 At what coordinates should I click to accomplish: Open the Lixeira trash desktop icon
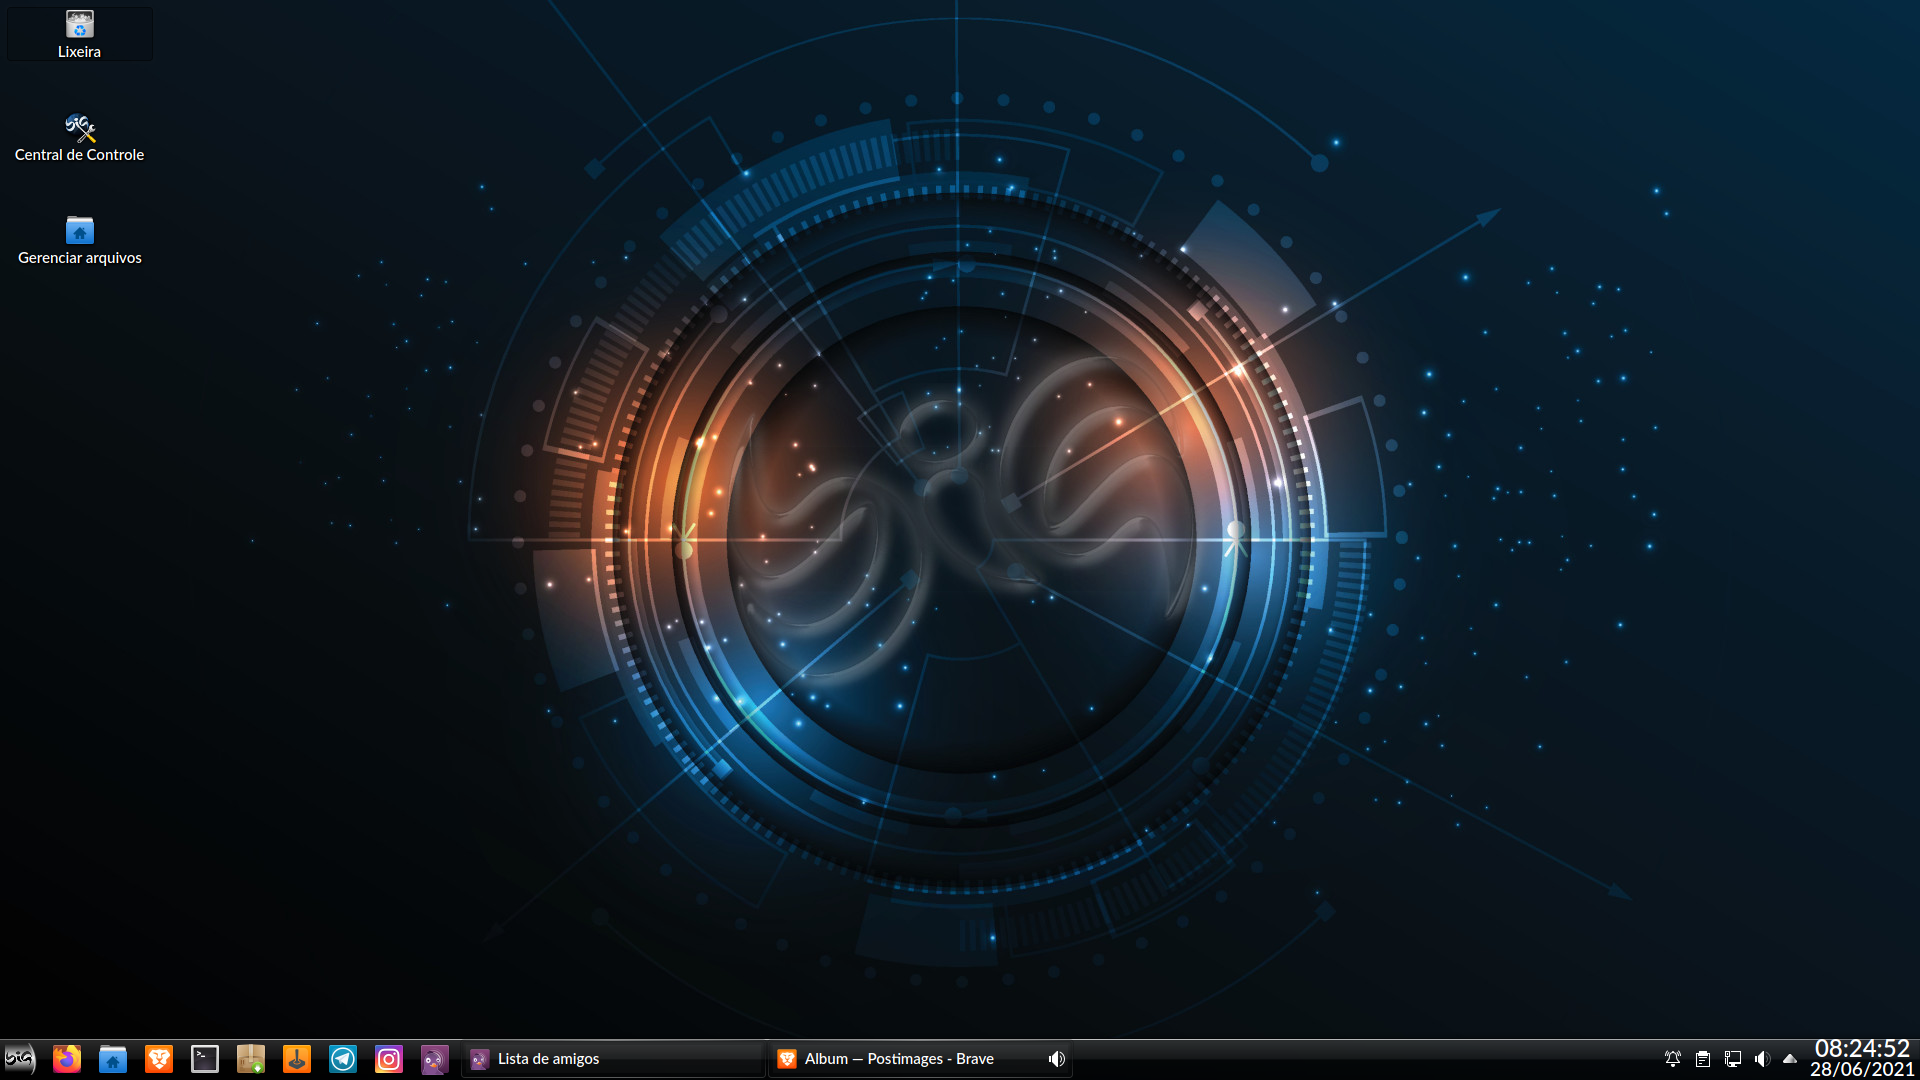click(80, 35)
